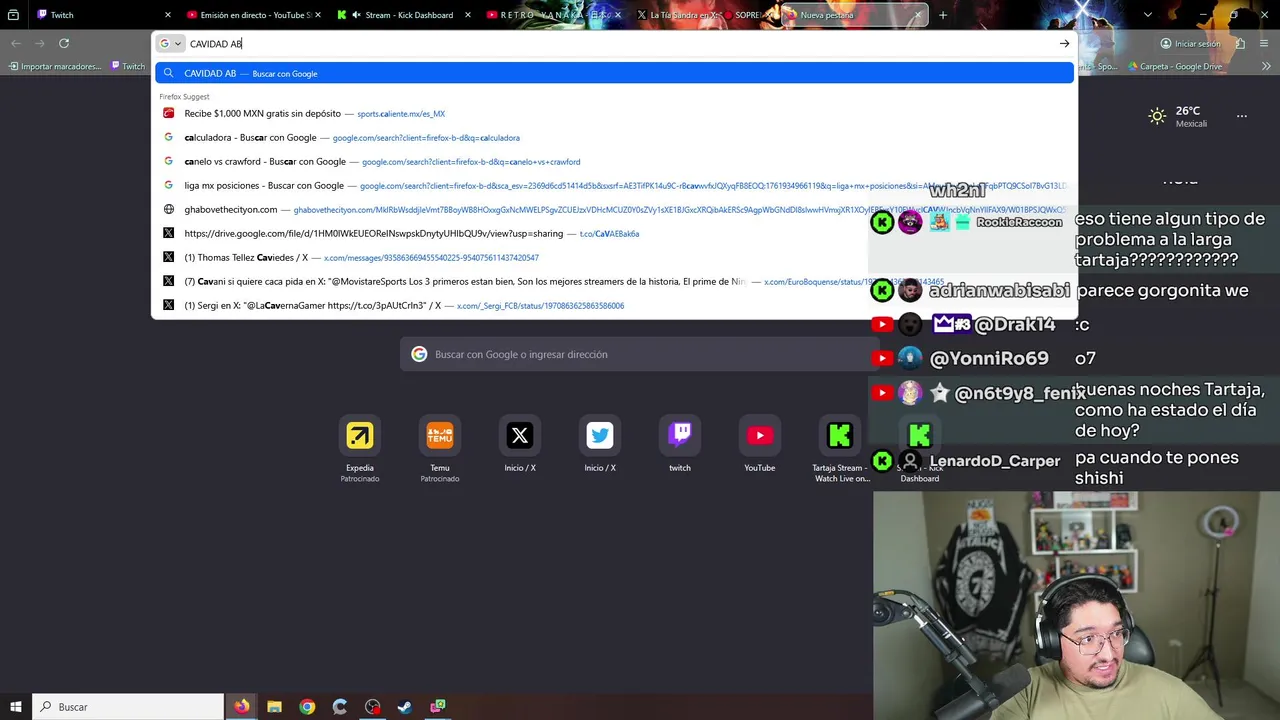
Task: Open 'Carpeta - Google Drive' bookmark
Action: pos(1175,66)
